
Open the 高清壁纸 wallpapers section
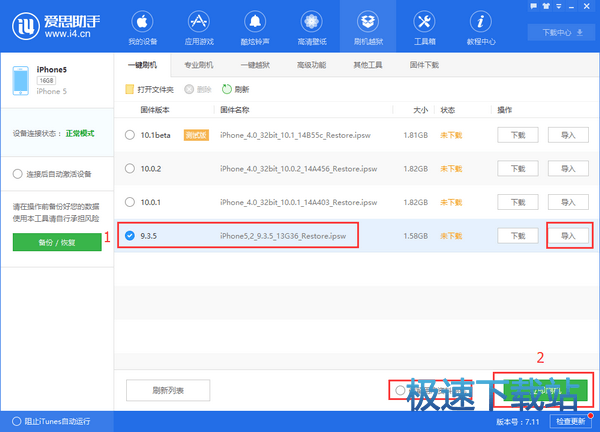click(311, 28)
